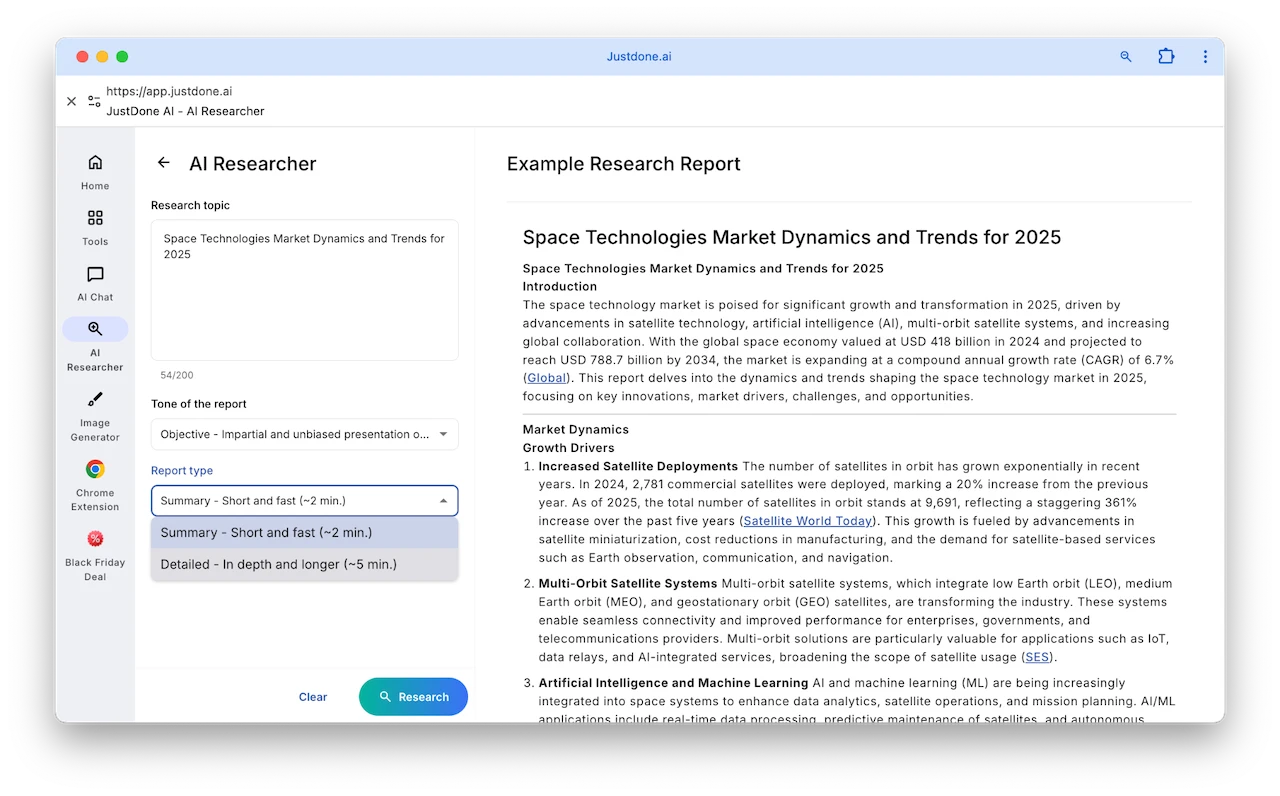1280x796 pixels.
Task: Open AI Chat from sidebar
Action: pyautogui.click(x=95, y=275)
